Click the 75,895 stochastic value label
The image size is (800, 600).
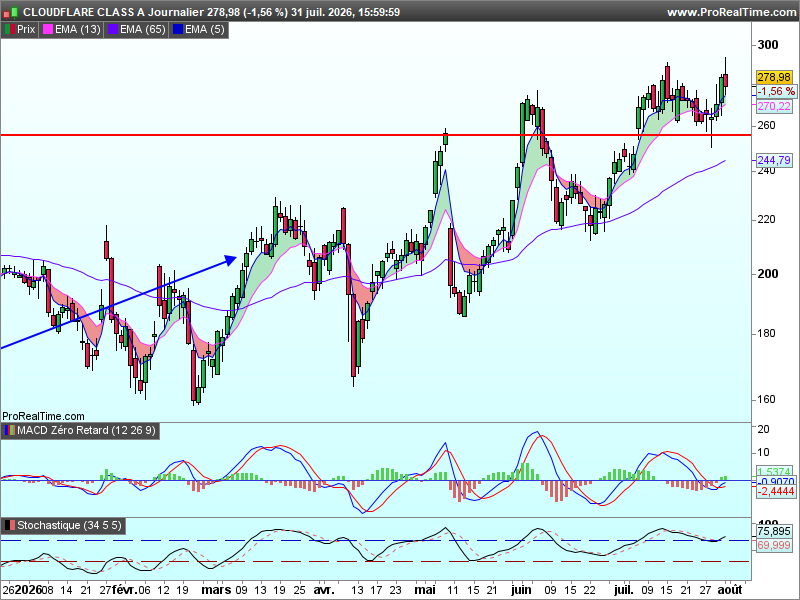774,532
